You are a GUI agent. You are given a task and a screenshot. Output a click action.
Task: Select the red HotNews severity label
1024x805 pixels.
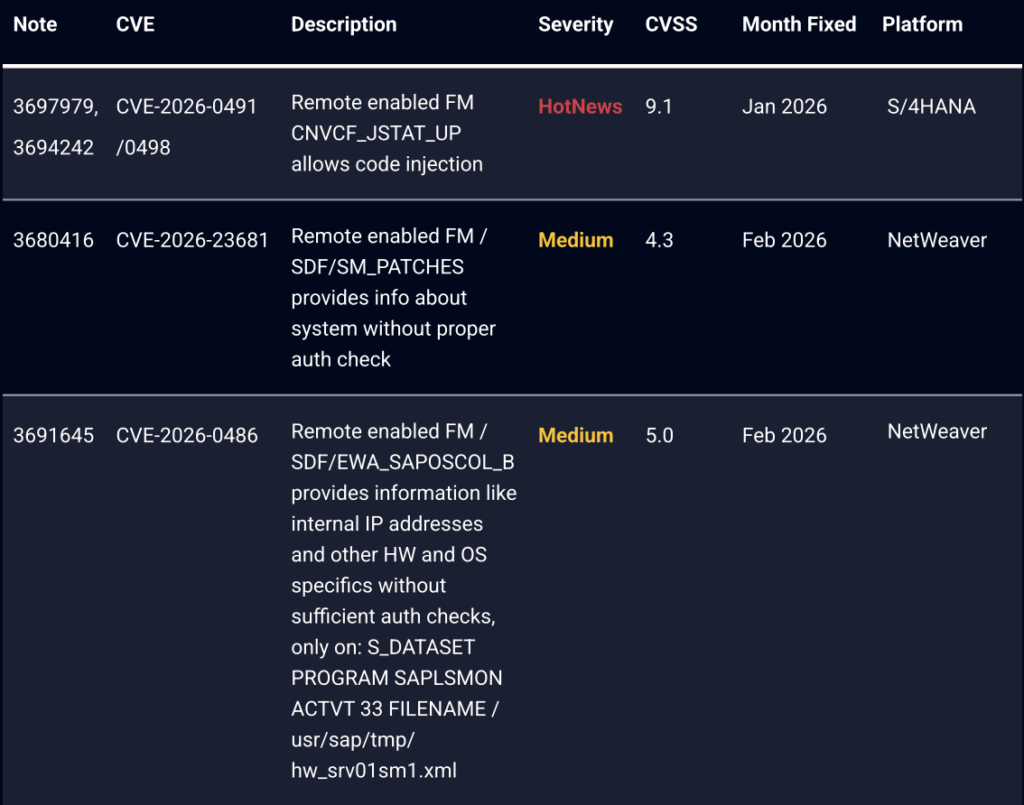pyautogui.click(x=580, y=107)
